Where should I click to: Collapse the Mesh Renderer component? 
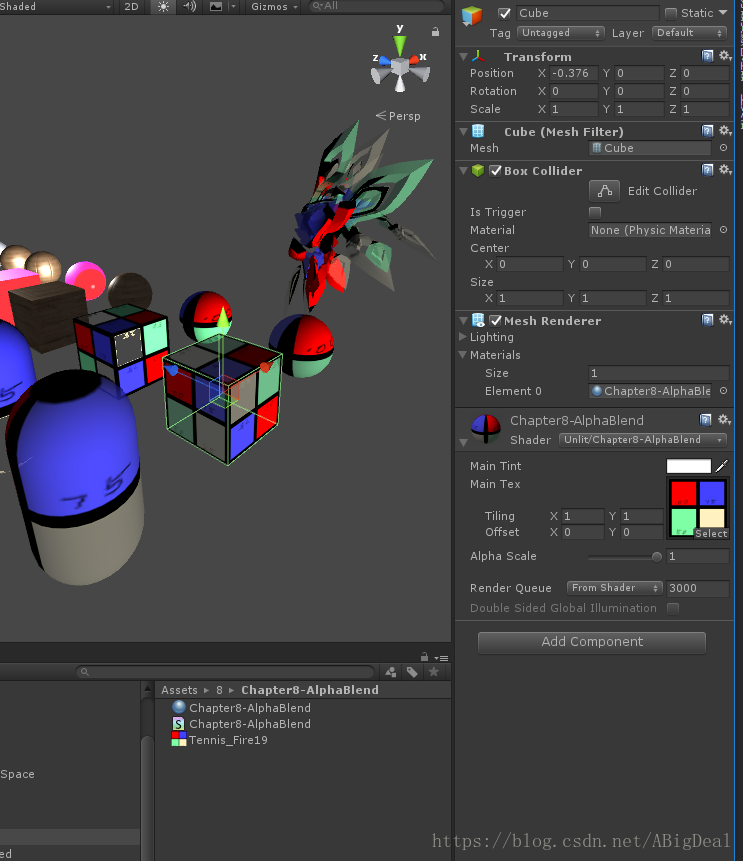tap(463, 321)
